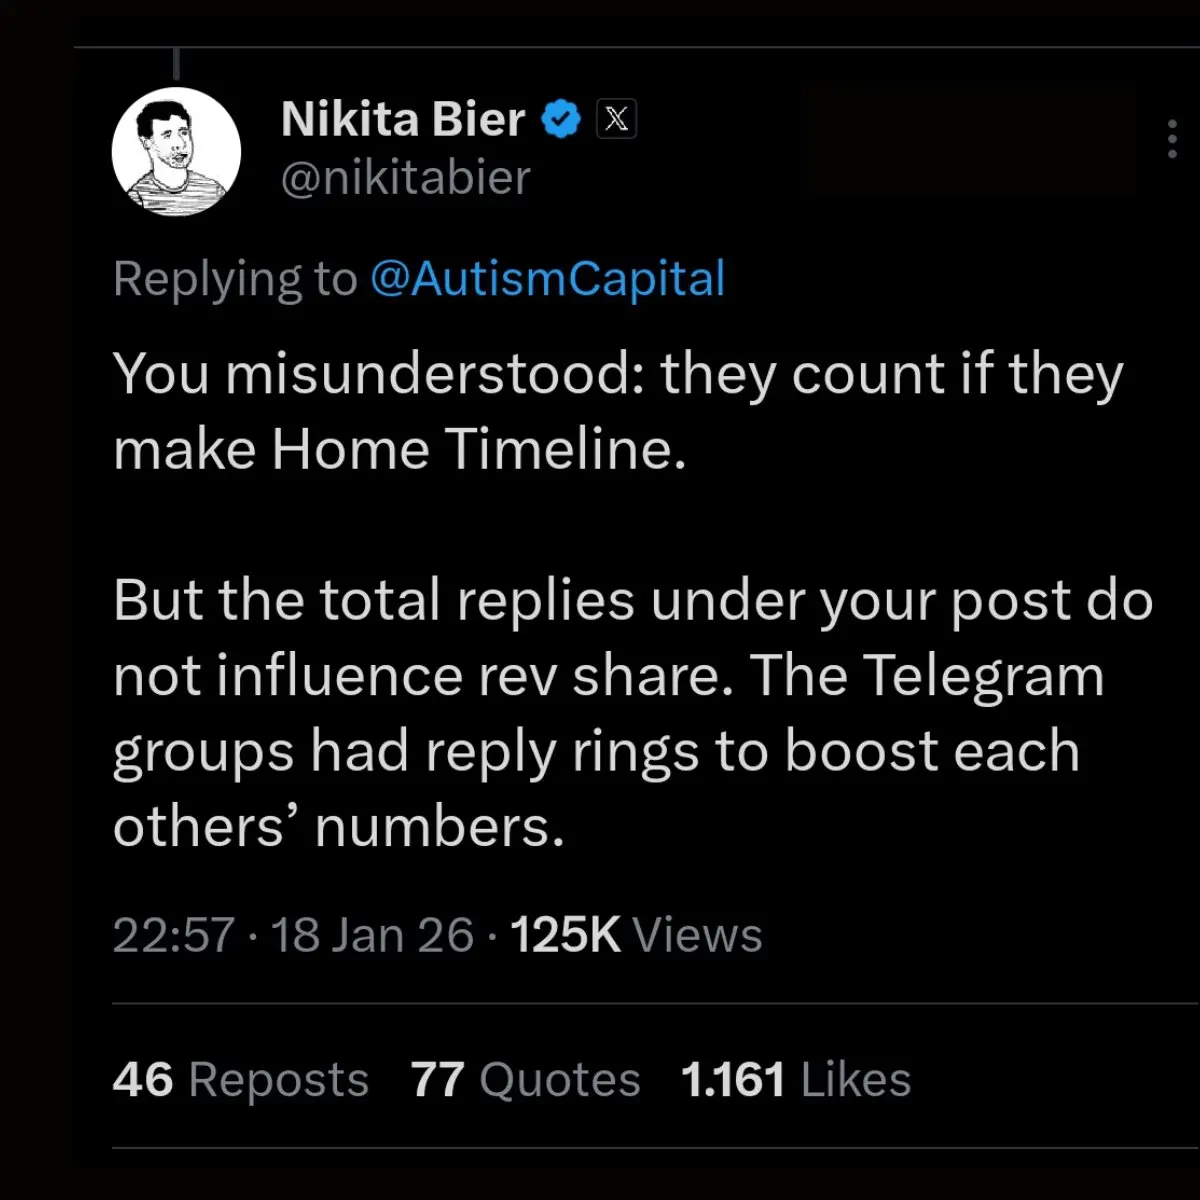The image size is (1200, 1200).
Task: Open the 77 Quotes list
Action: click(525, 1080)
